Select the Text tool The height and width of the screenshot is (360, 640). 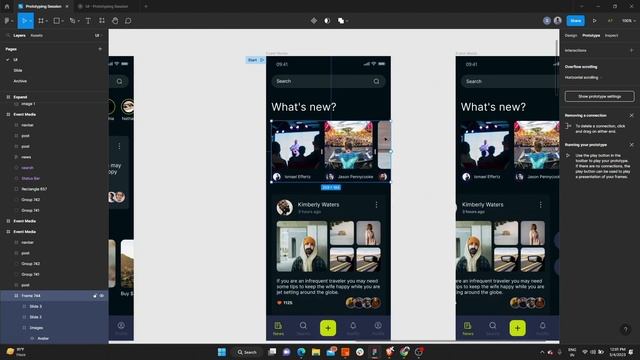pos(88,20)
